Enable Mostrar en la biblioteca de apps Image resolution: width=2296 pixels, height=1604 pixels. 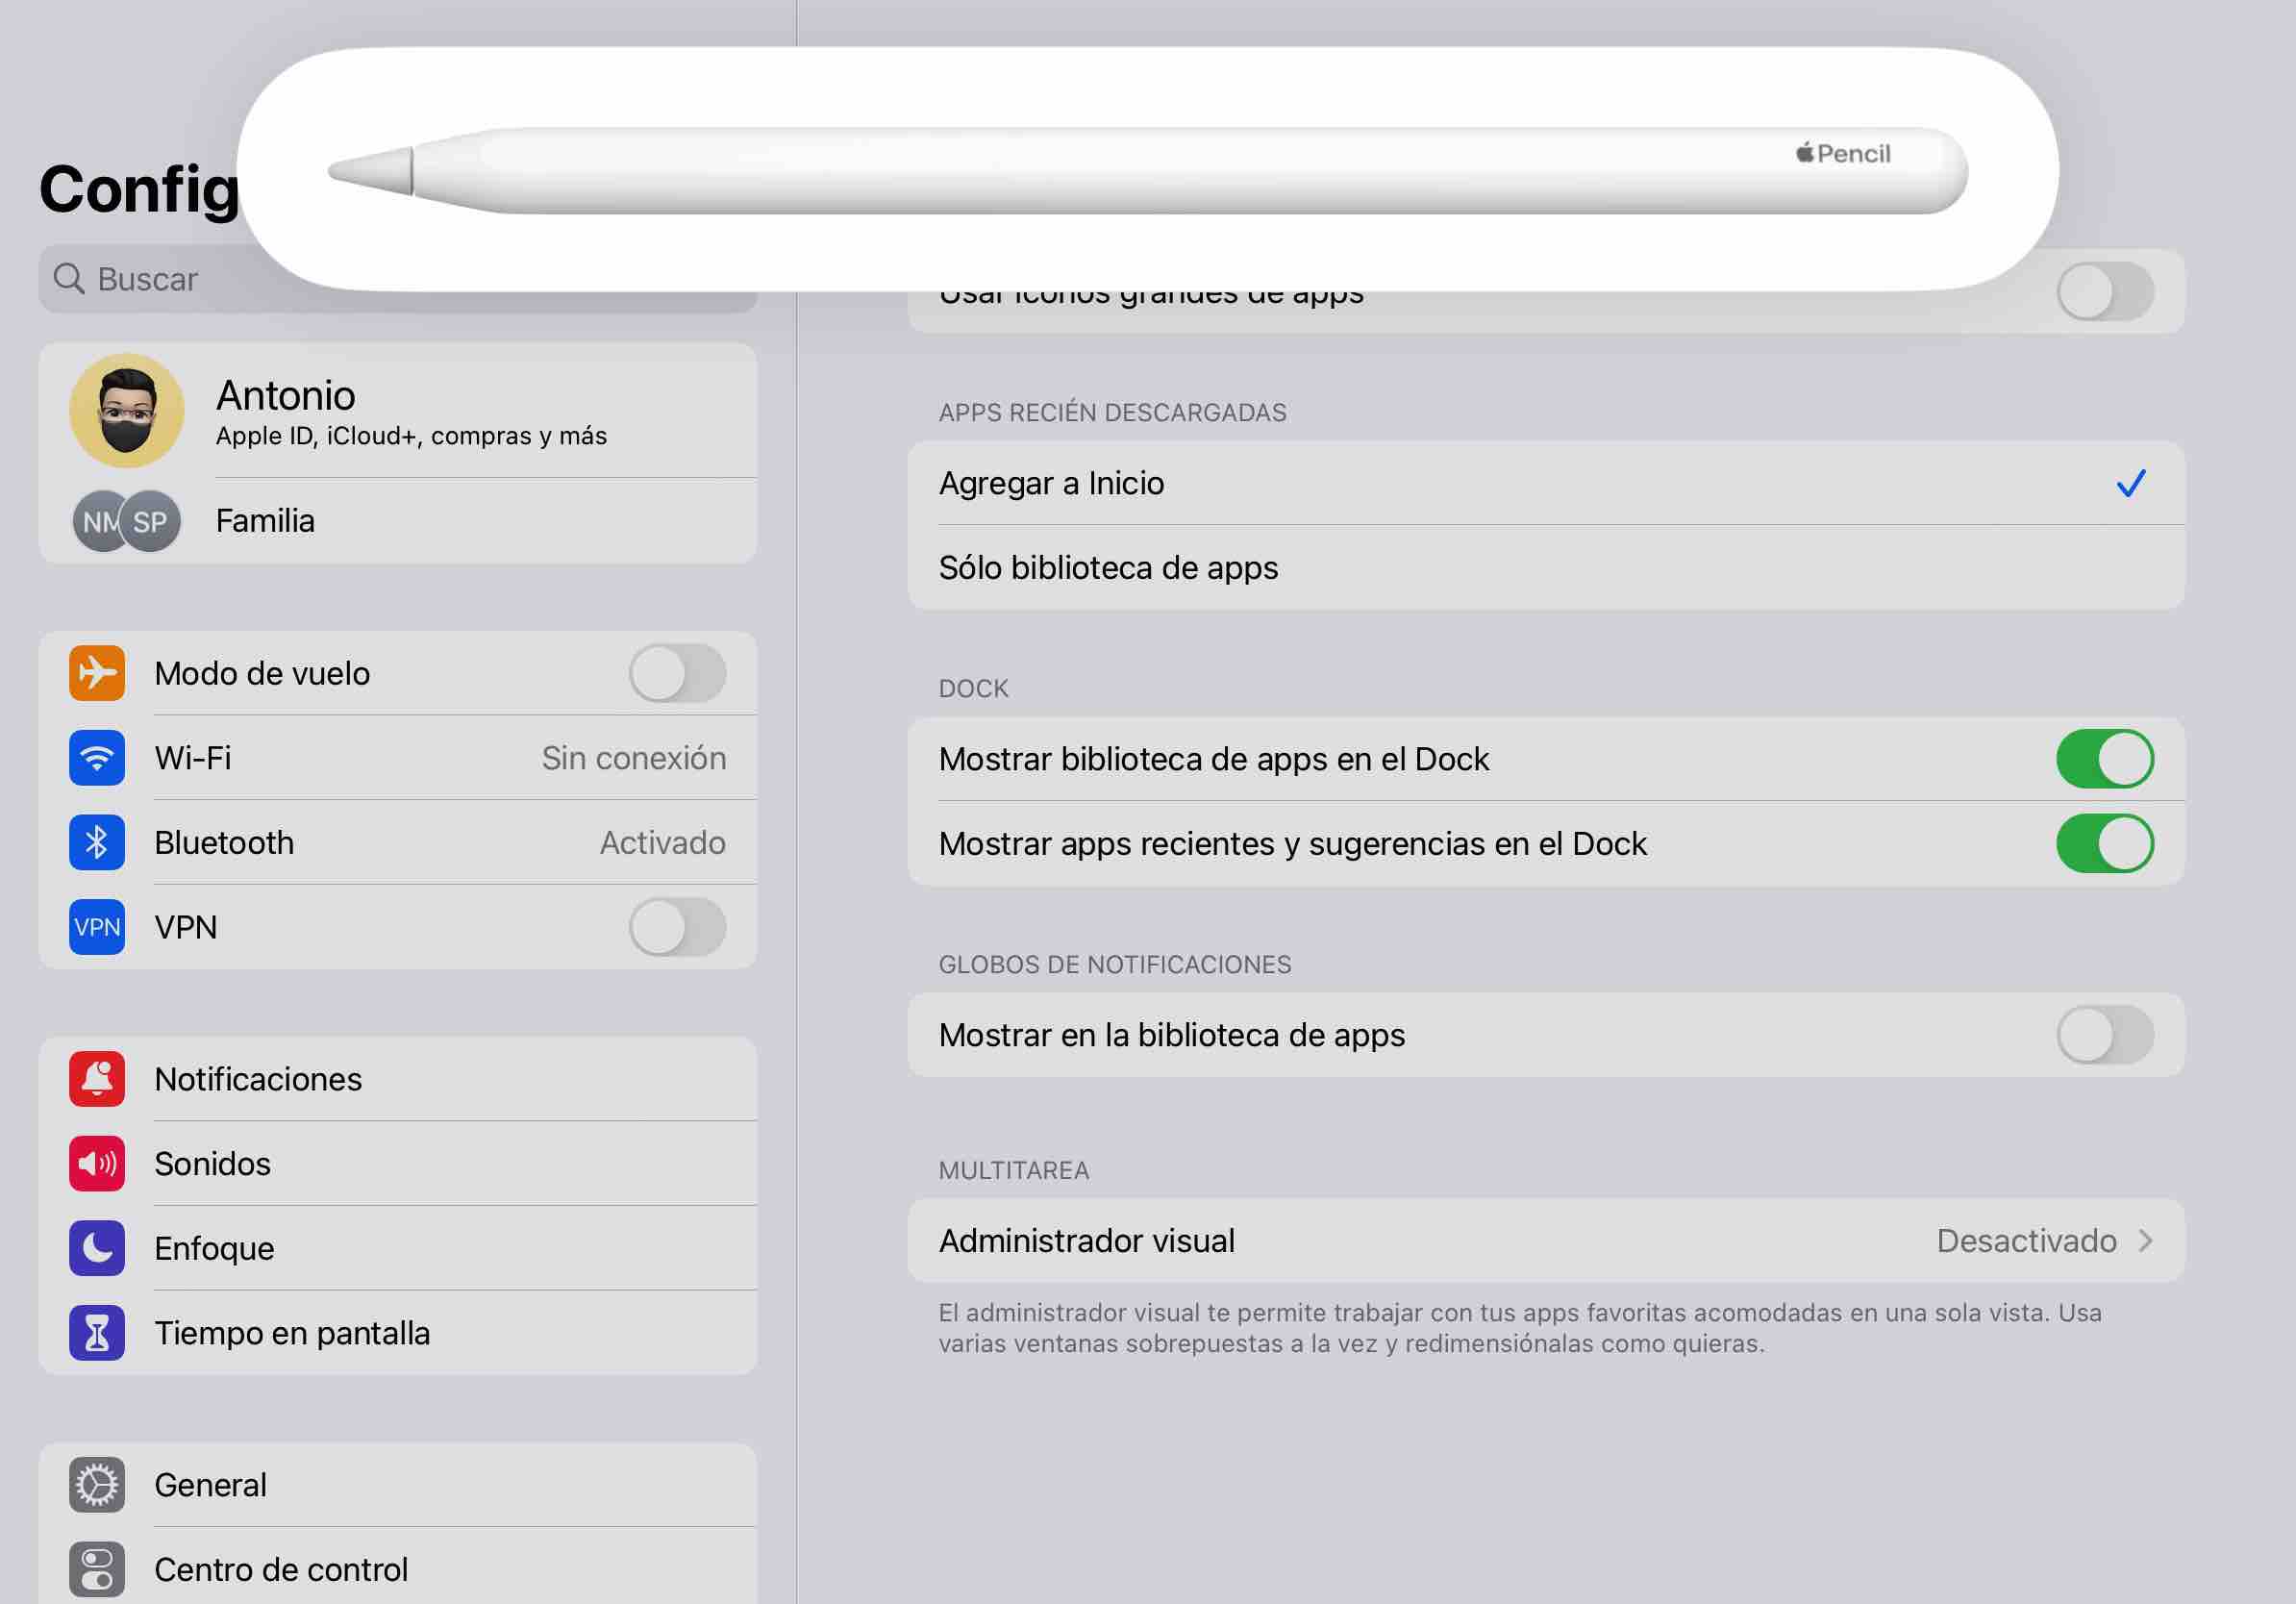[2104, 1035]
